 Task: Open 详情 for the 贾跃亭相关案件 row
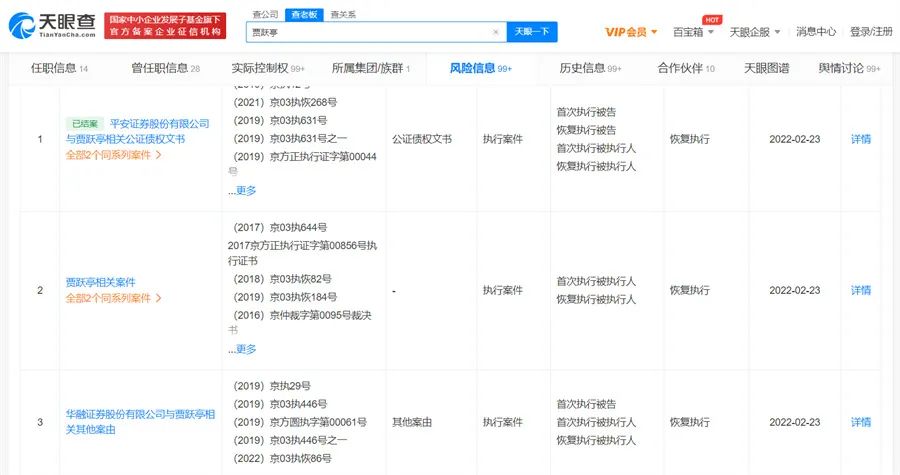(860, 290)
